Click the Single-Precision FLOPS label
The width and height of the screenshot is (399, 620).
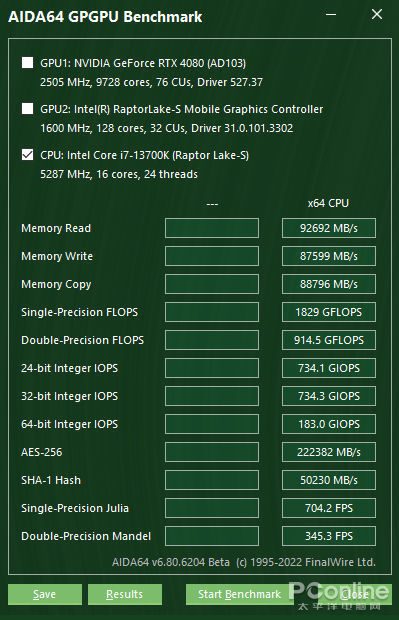pos(79,312)
